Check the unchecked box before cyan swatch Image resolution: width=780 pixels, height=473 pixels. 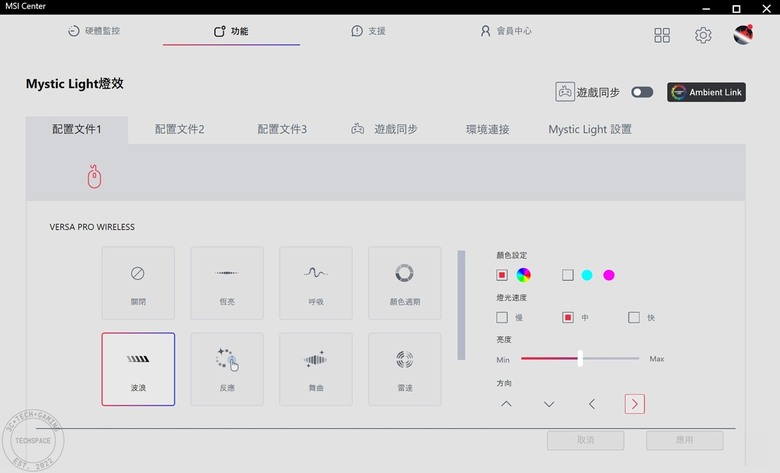[568, 275]
